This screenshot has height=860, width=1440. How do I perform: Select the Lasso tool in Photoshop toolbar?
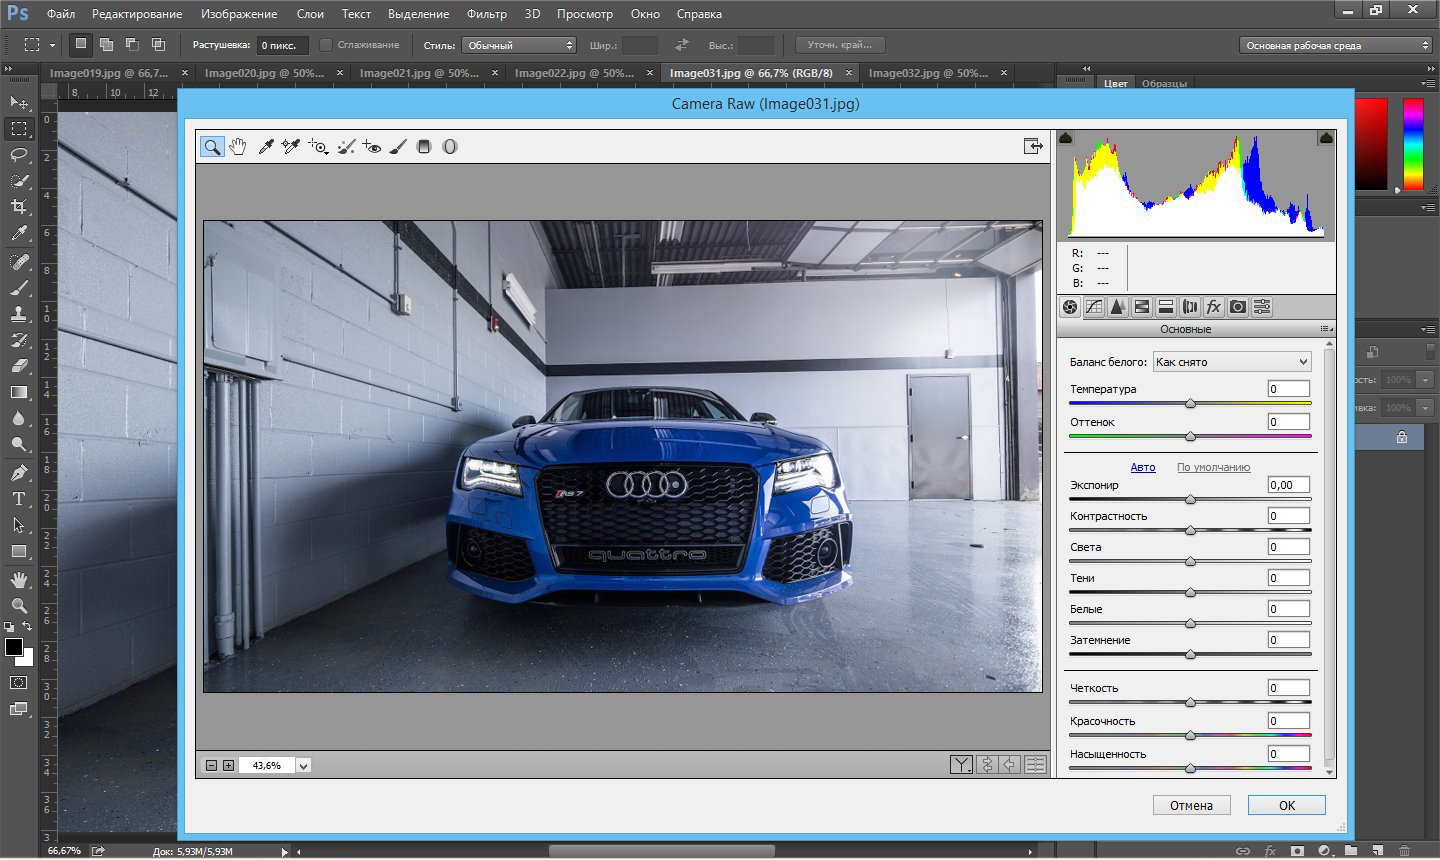tap(19, 154)
